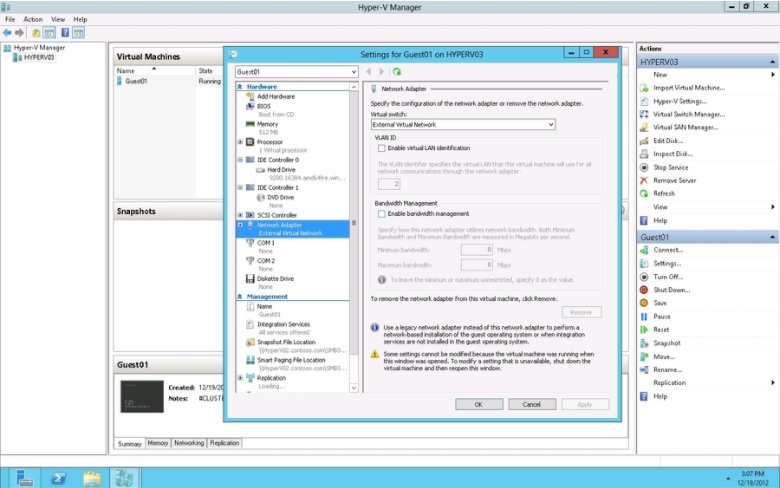
Task: Select Memory in hardware tree
Action: [x=267, y=124]
